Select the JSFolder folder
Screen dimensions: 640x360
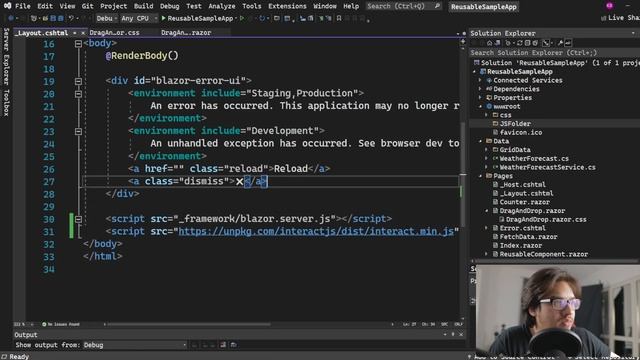[x=515, y=124]
